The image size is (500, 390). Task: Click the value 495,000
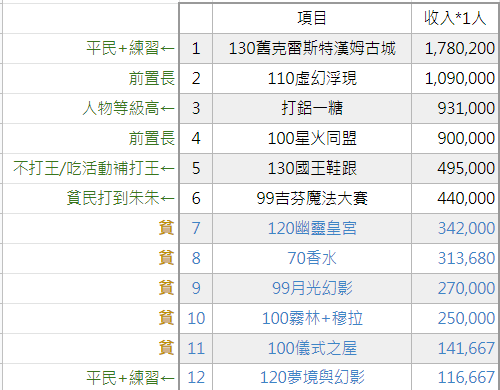coord(466,168)
